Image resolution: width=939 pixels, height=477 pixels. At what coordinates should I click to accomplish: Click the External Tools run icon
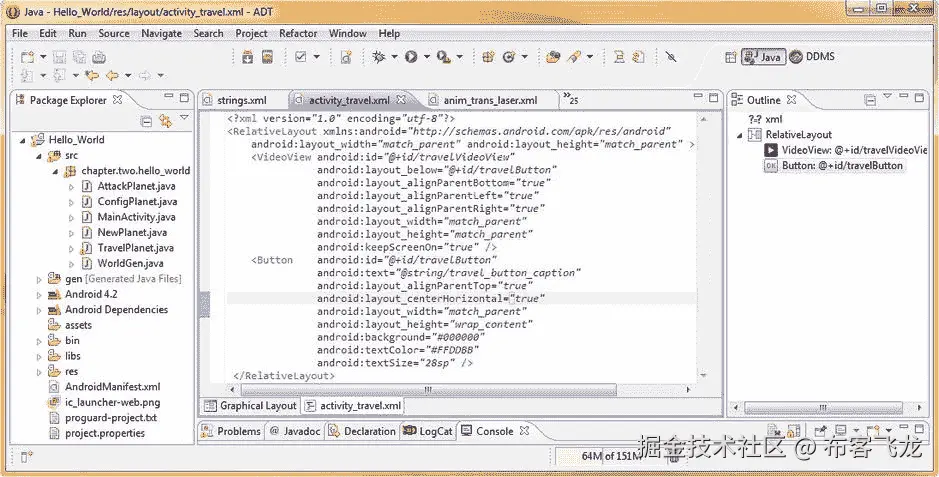443,57
